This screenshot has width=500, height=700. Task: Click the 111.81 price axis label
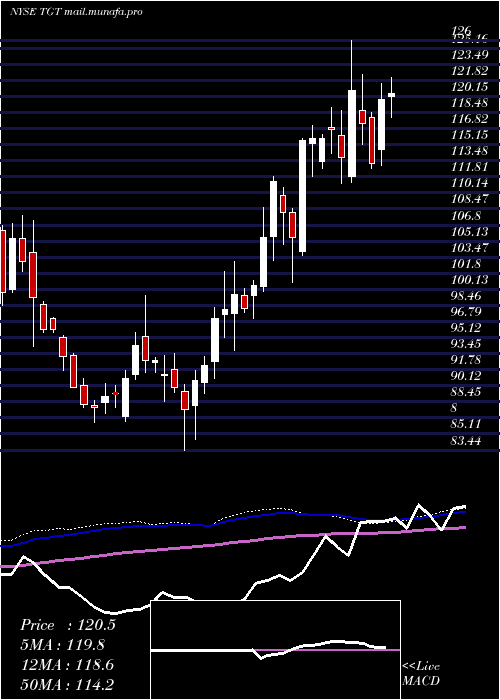[x=469, y=168]
